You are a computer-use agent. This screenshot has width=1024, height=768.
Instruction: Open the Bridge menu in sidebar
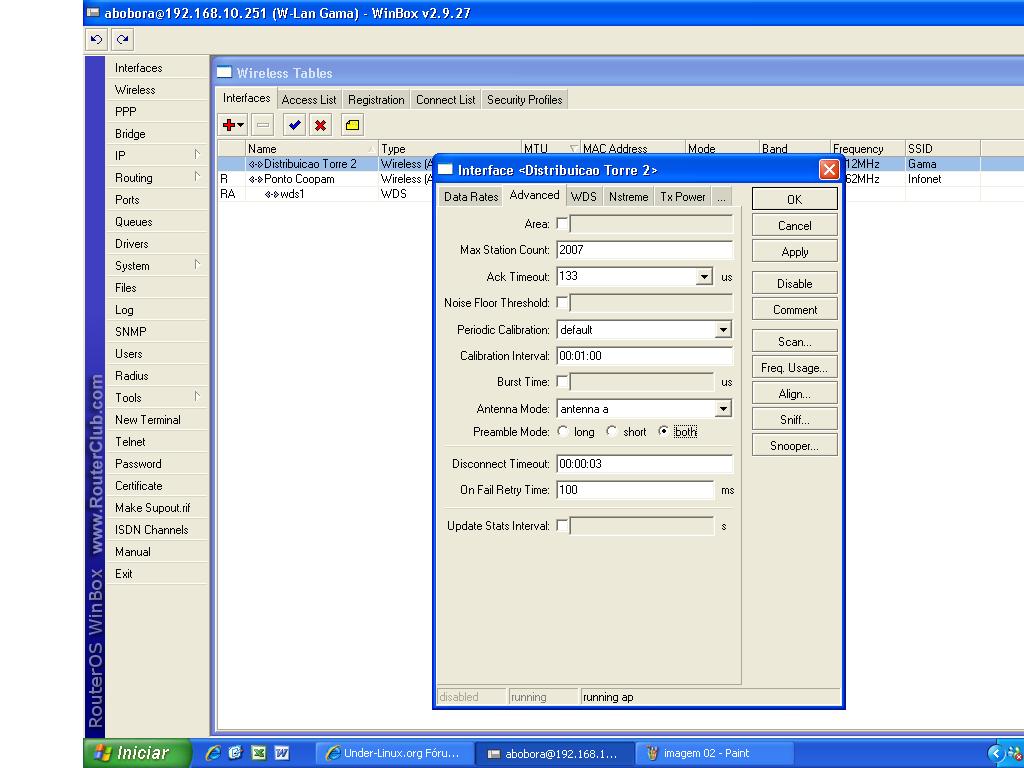(130, 134)
